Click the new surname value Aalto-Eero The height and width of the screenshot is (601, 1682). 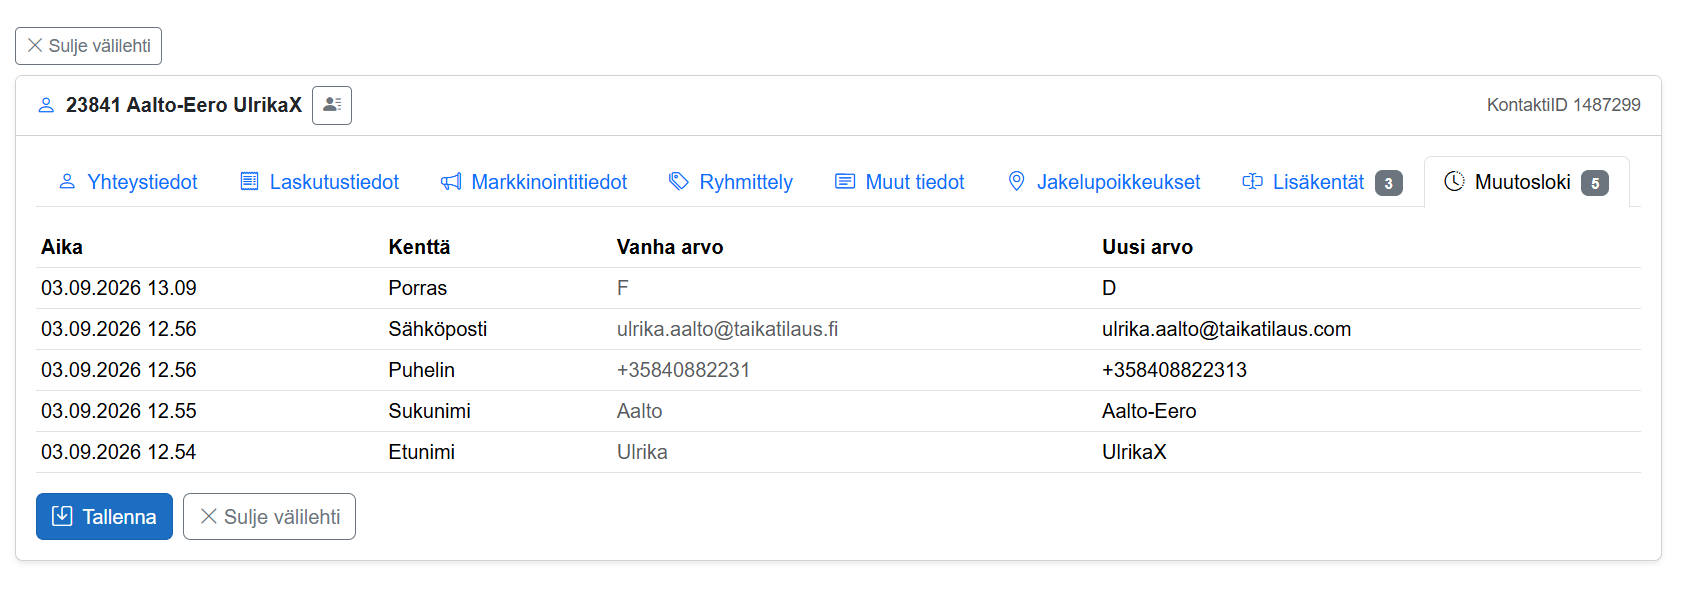[x=1149, y=411]
